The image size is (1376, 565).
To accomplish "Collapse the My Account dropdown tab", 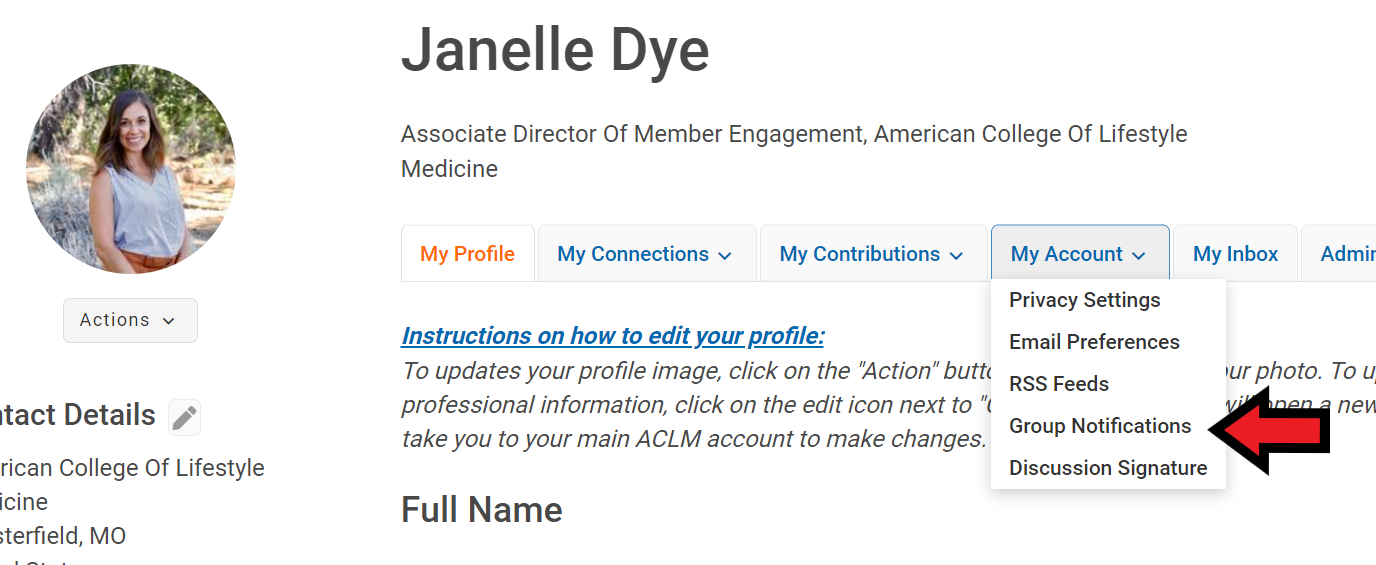I will coord(1078,254).
